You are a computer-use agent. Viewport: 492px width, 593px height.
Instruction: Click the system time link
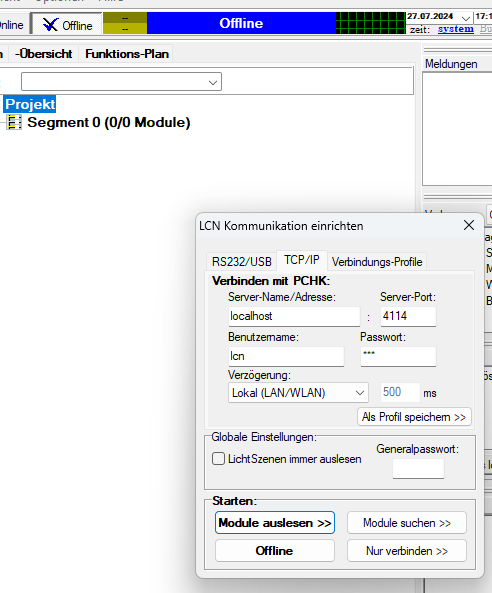[455, 29]
